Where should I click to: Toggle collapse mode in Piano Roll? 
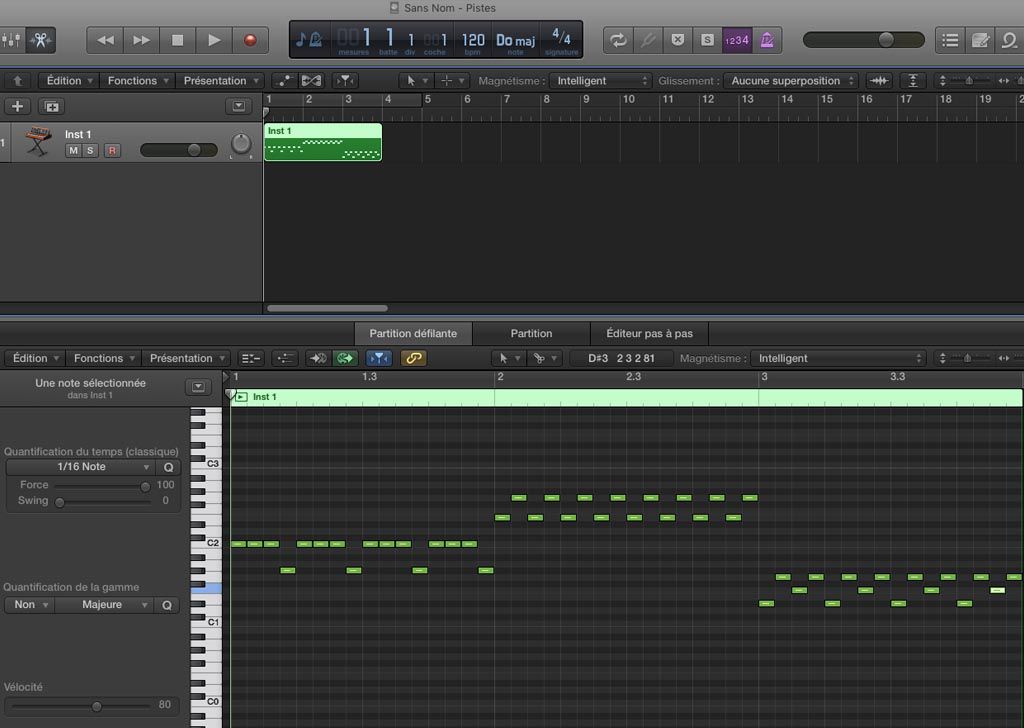pos(251,358)
